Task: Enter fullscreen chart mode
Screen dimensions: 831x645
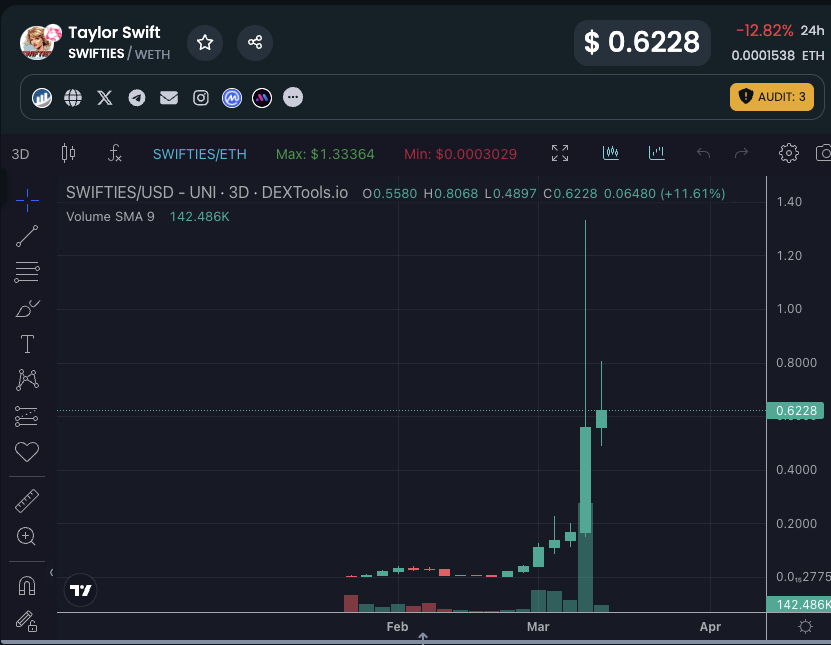Action: tap(560, 153)
